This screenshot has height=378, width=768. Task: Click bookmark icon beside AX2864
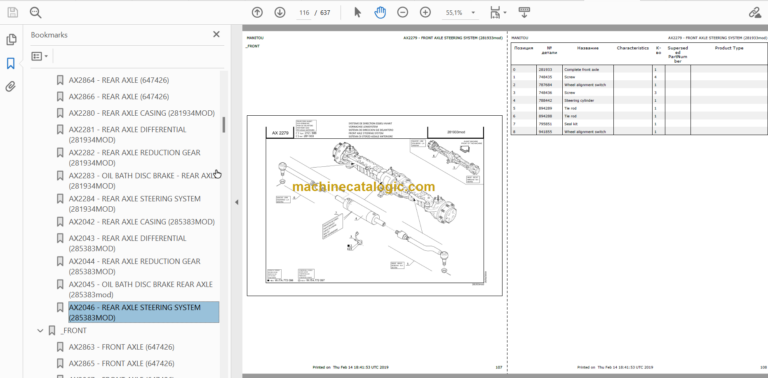[60, 80]
